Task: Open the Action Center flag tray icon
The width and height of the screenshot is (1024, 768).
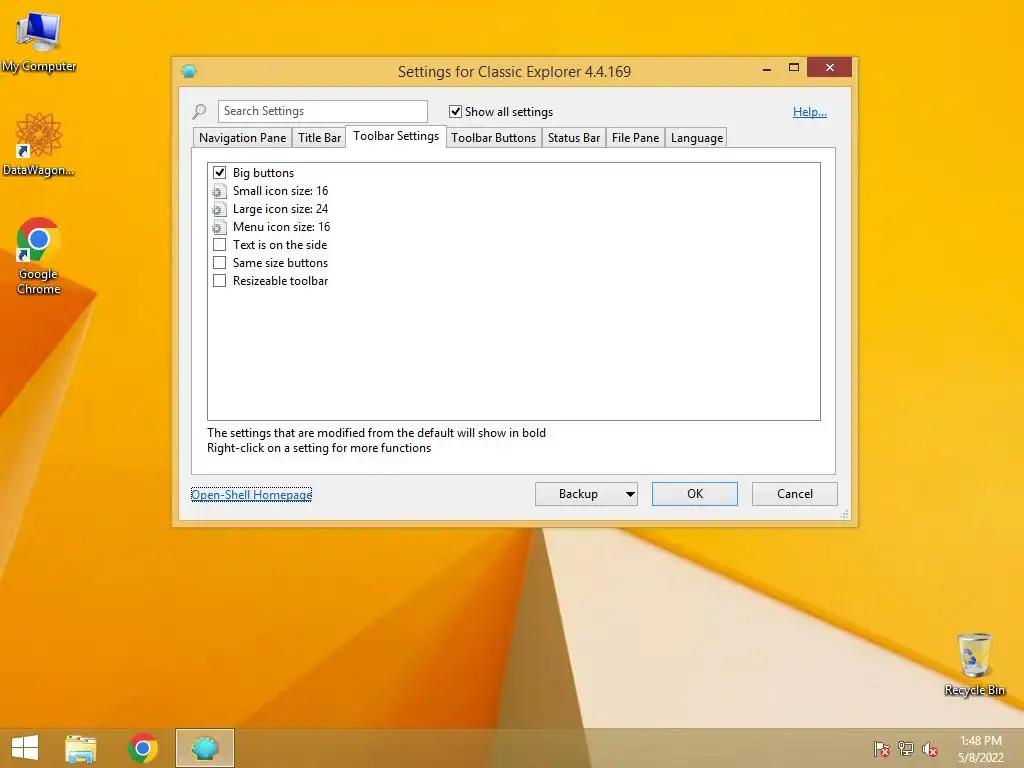Action: (882, 749)
